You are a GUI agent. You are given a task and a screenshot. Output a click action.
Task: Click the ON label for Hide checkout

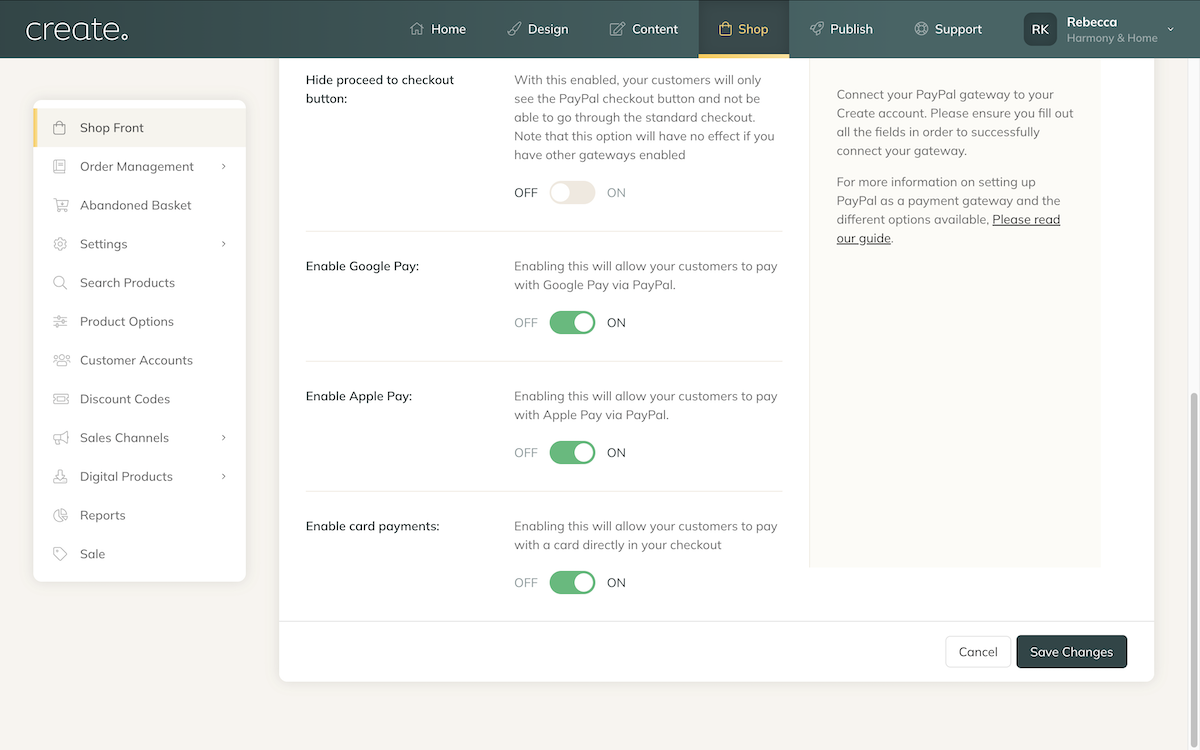tap(616, 193)
